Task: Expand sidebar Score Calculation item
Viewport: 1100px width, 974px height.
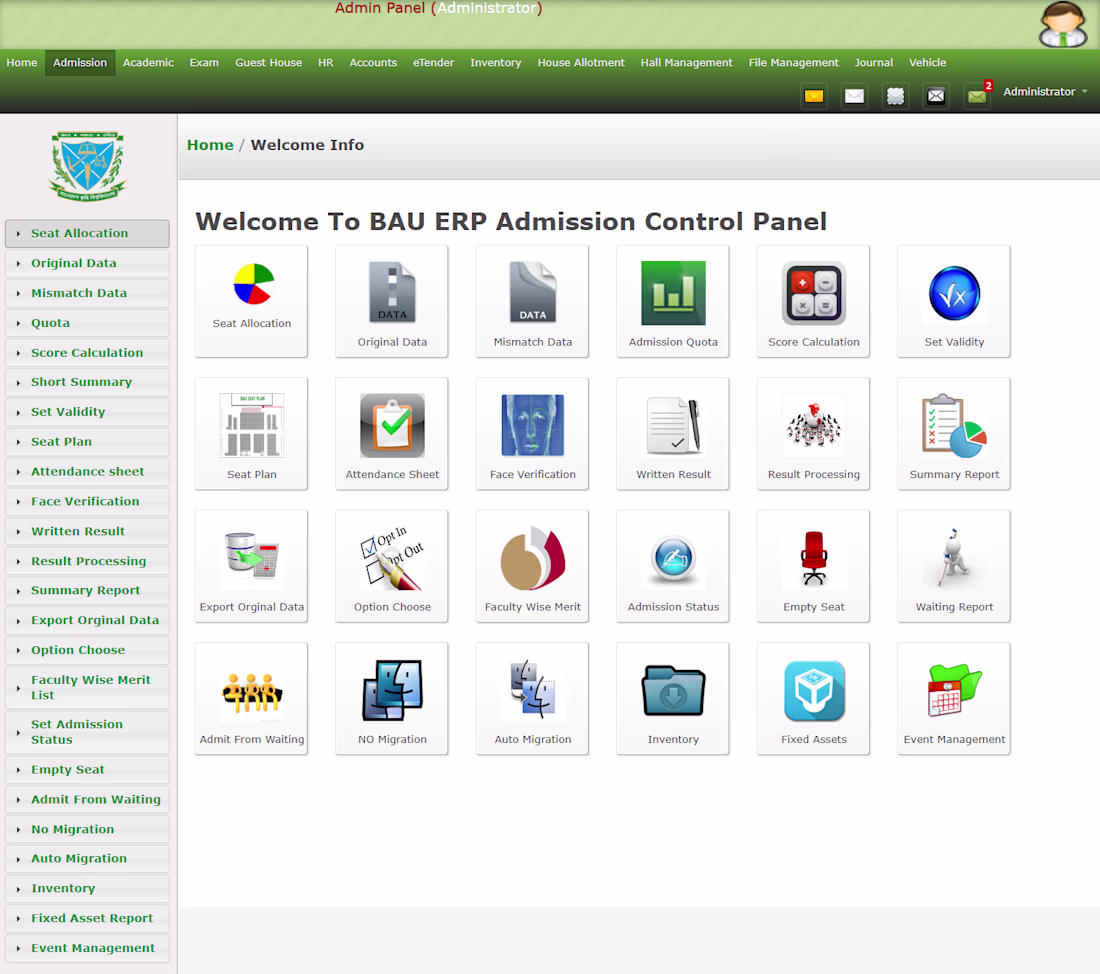Action: pyautogui.click(x=87, y=352)
